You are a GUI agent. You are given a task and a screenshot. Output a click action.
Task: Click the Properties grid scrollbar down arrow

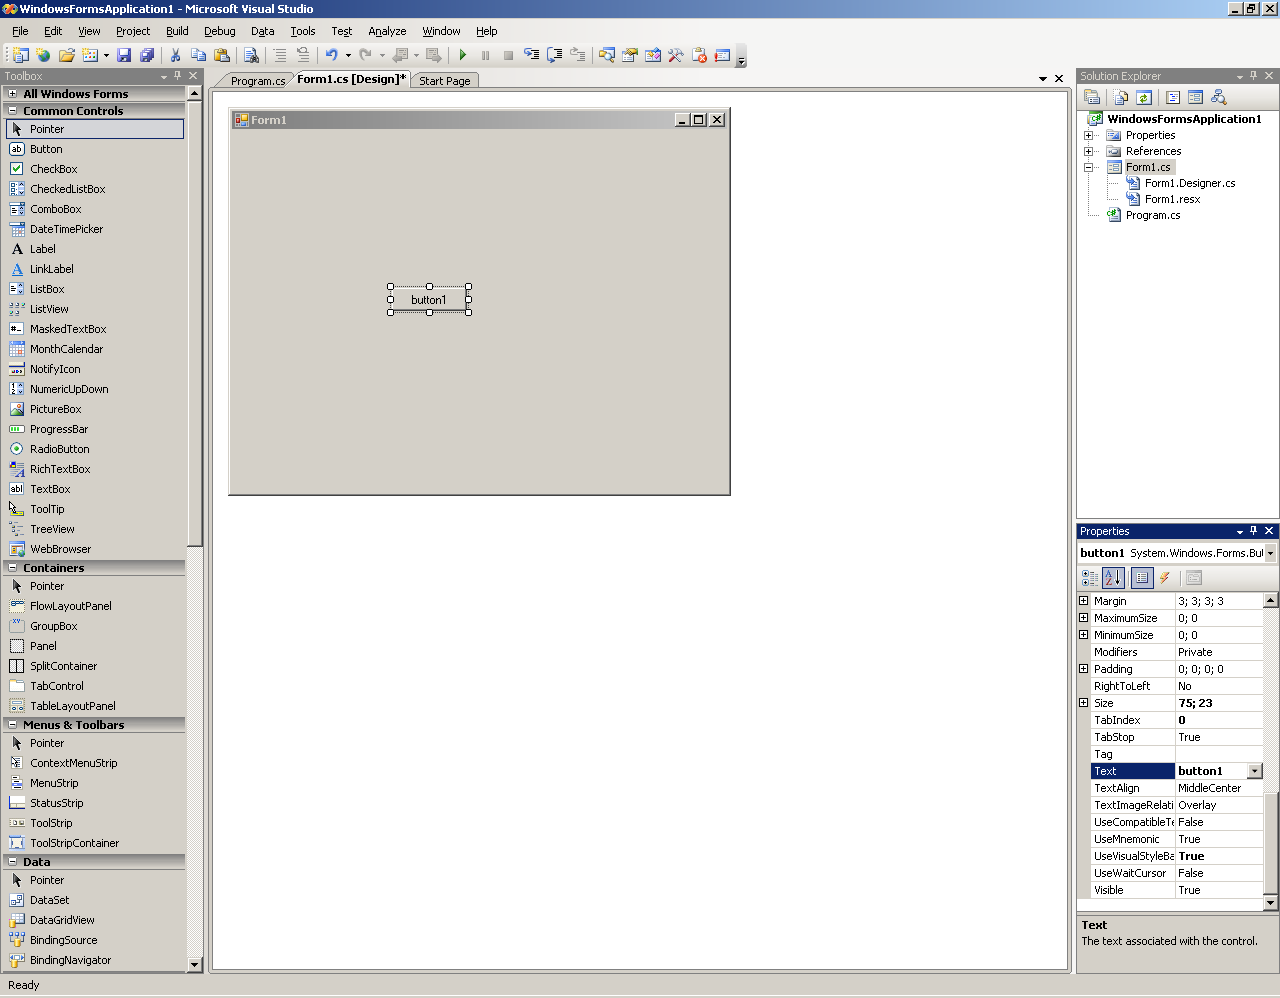tap(1271, 903)
